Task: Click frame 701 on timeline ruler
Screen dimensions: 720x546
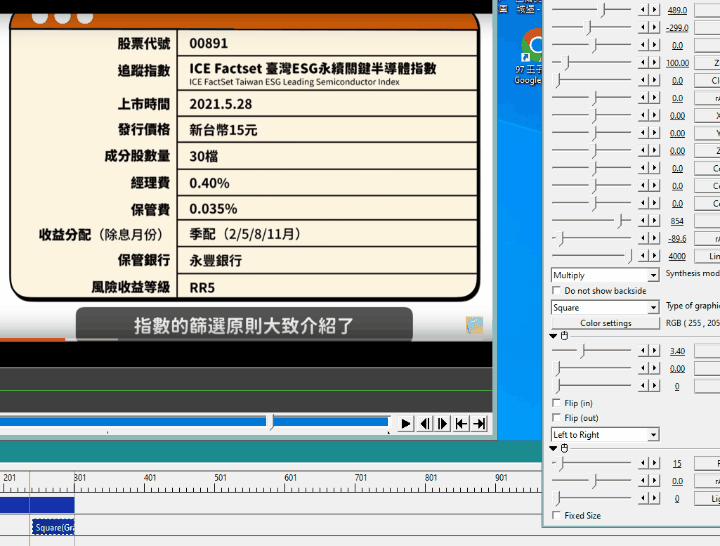Action: point(360,478)
